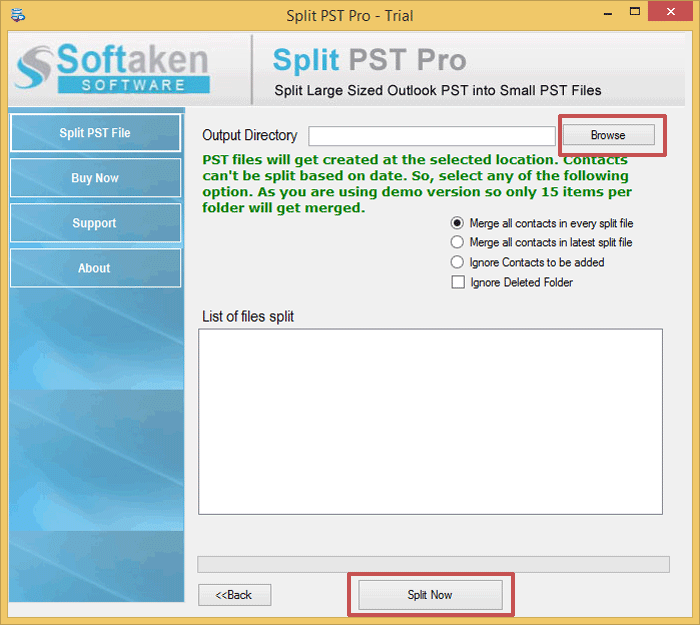Click the Browse button for output directory
Image resolution: width=700 pixels, height=625 pixels.
coord(608,135)
